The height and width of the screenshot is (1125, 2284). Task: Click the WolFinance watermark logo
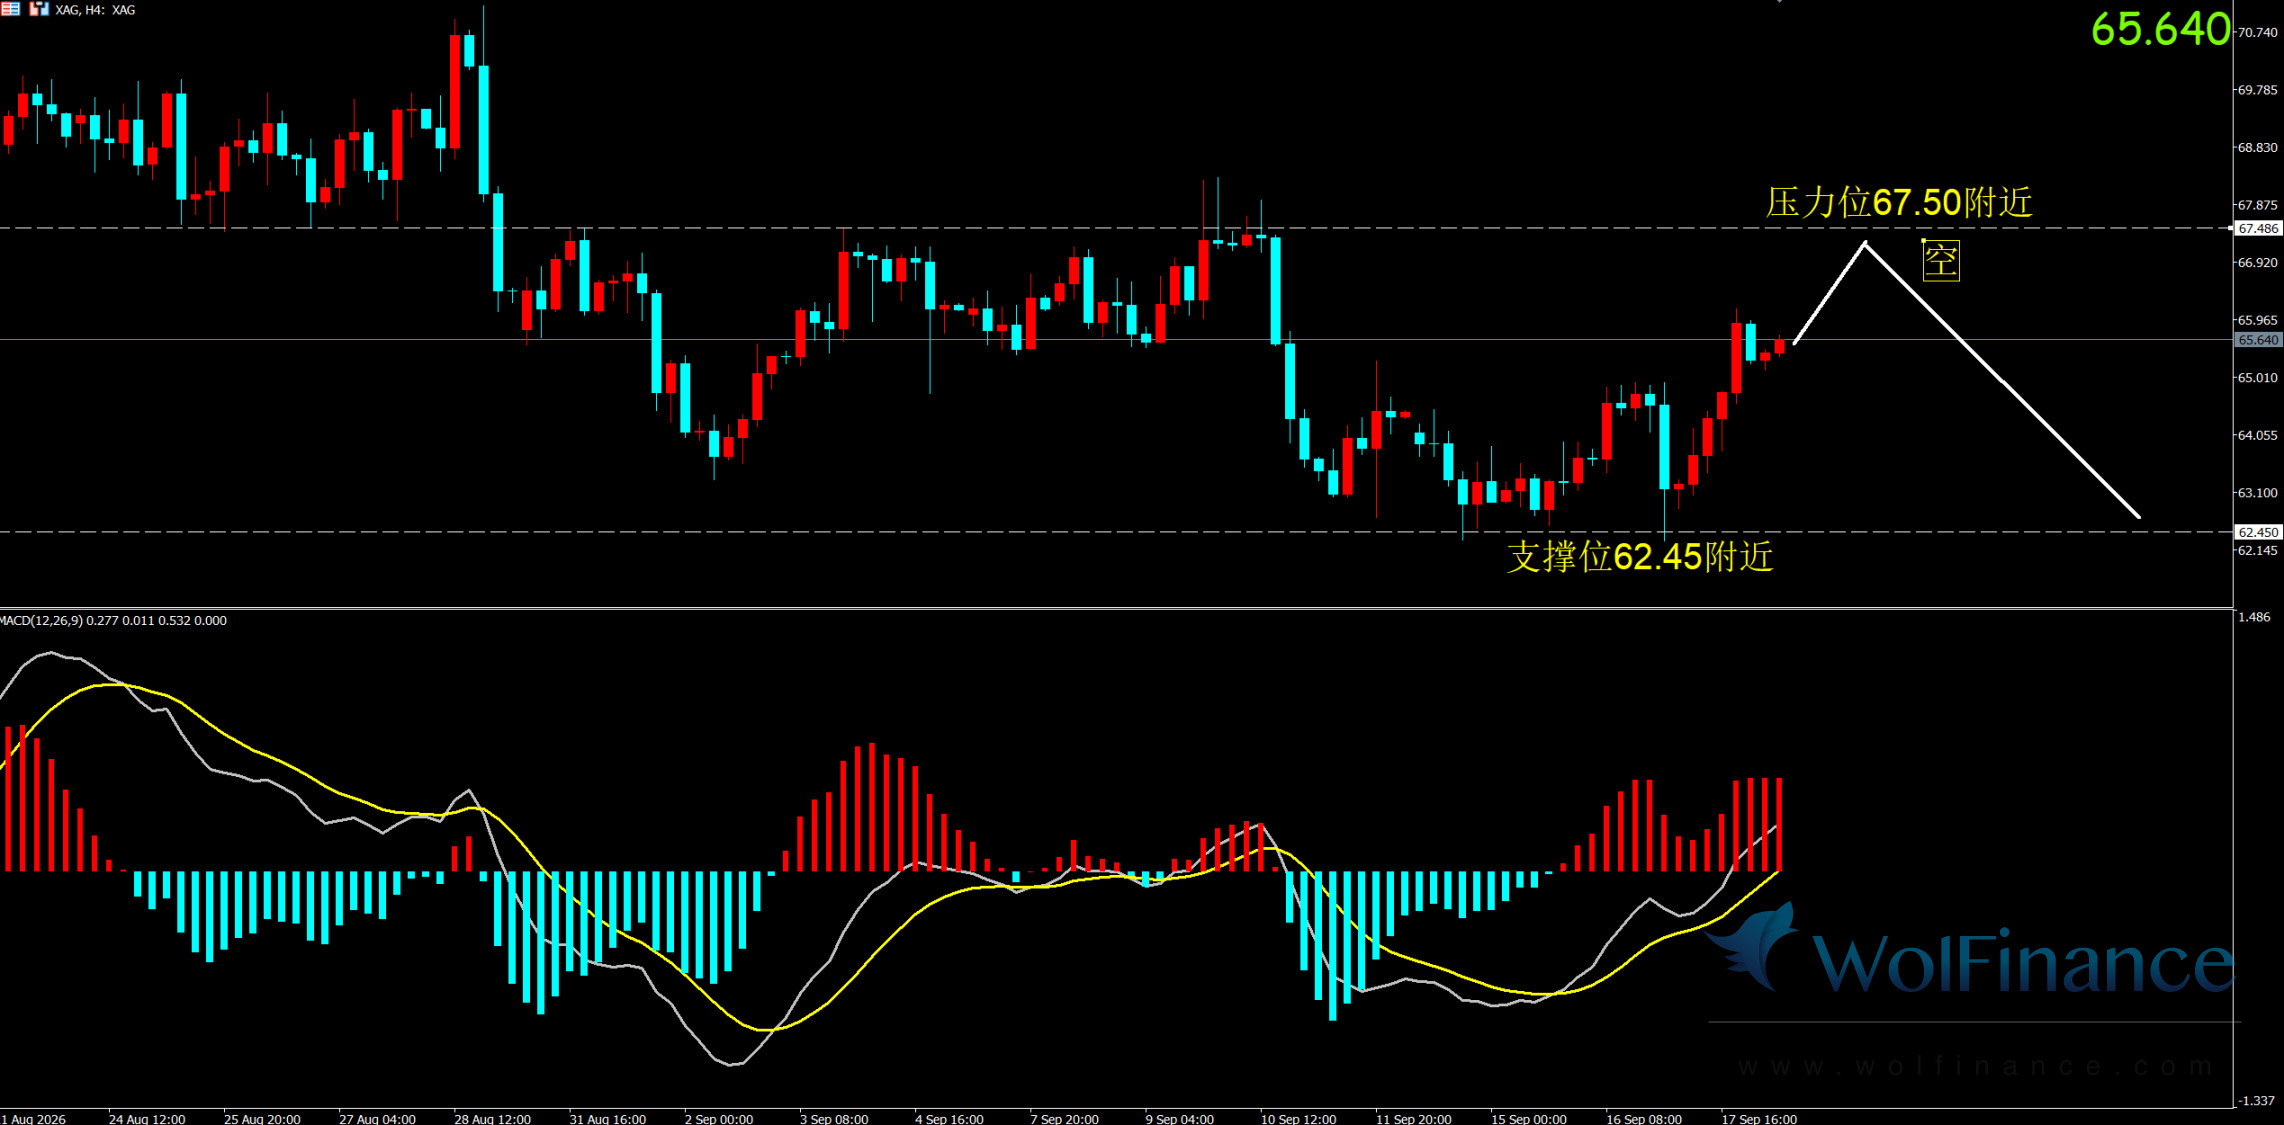[x=1970, y=950]
